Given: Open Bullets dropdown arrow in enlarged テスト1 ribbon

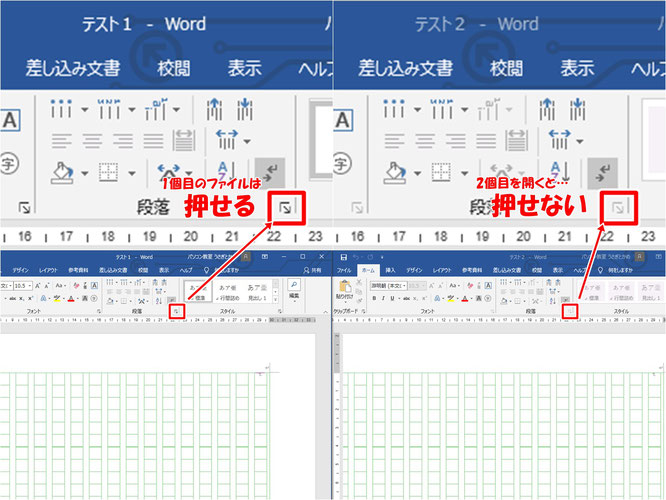Looking at the screenshot, I should [x=85, y=110].
